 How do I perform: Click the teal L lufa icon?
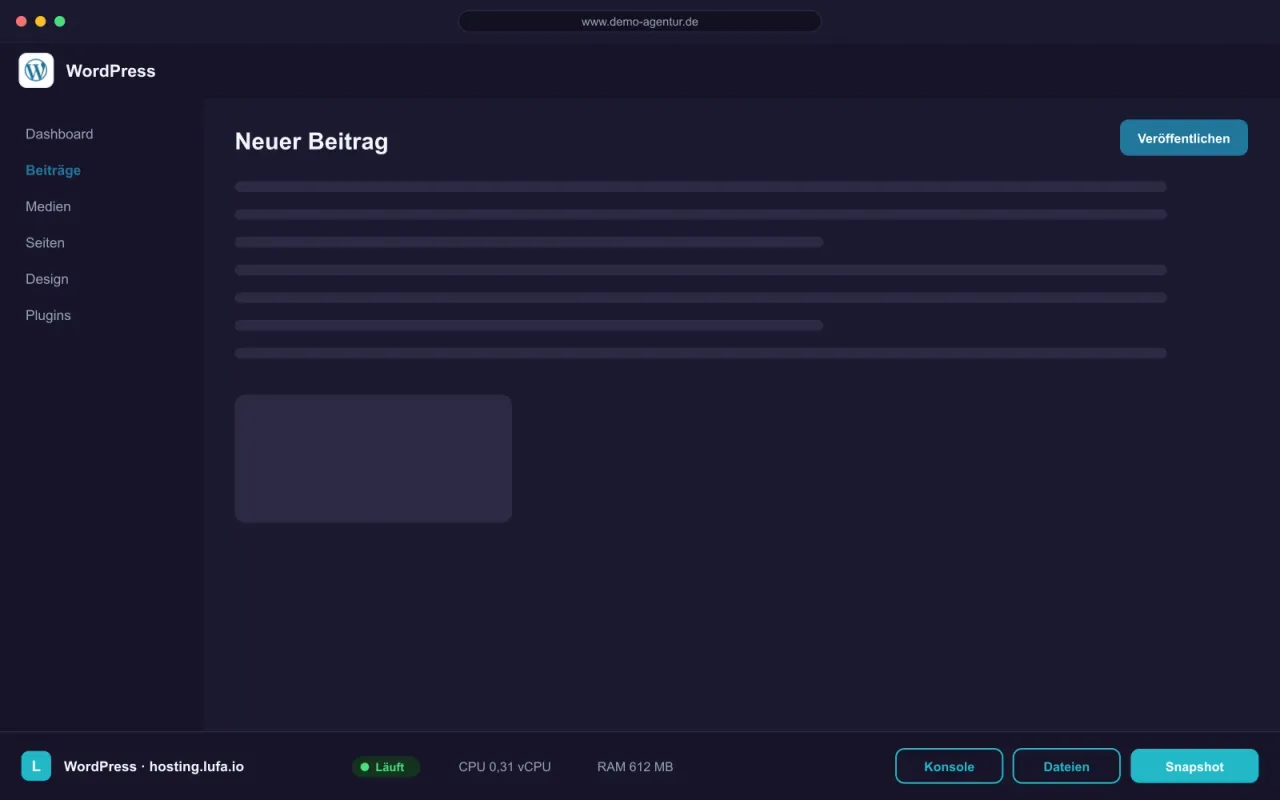point(36,766)
